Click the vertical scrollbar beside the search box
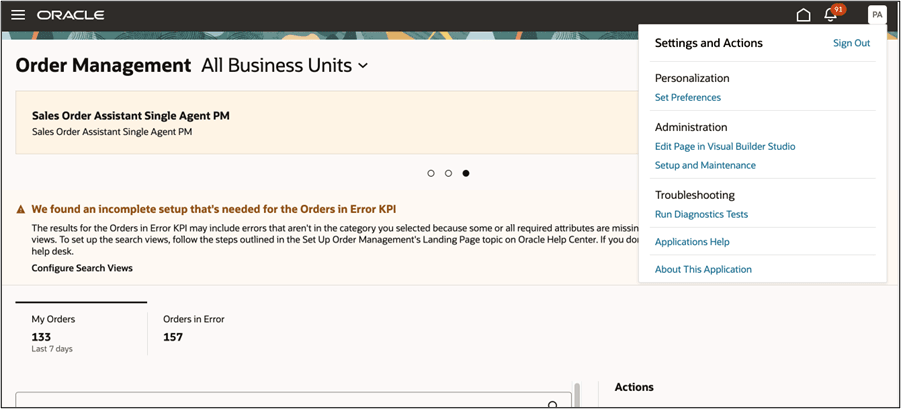901x409 pixels. 577,395
